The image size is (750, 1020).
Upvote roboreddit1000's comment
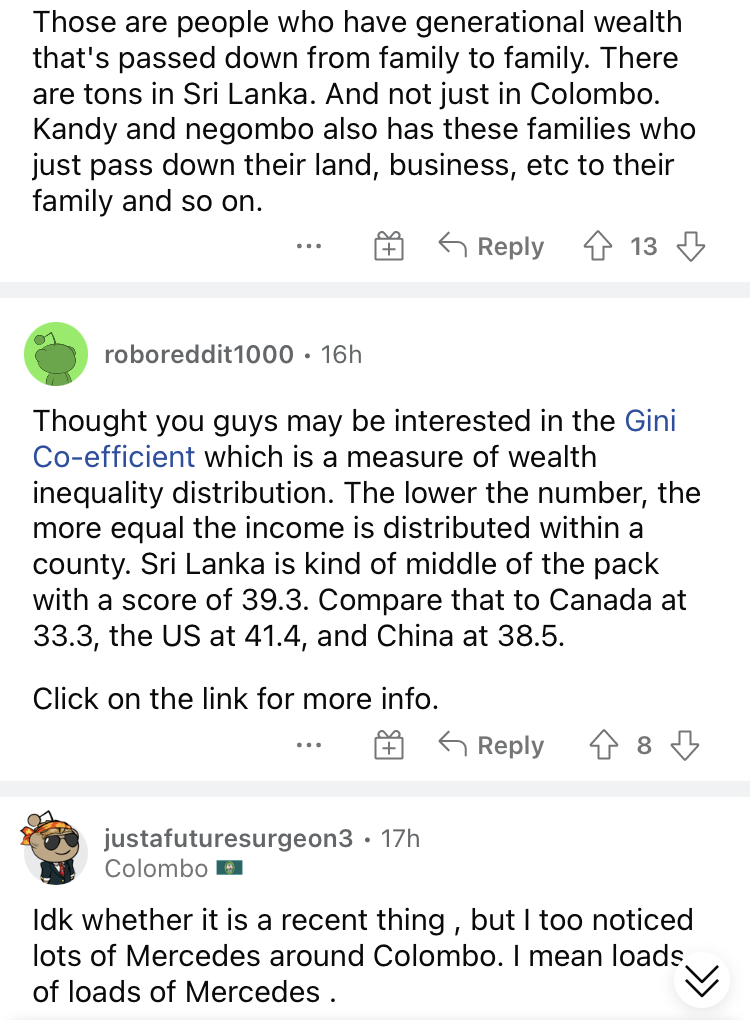[x=604, y=745]
